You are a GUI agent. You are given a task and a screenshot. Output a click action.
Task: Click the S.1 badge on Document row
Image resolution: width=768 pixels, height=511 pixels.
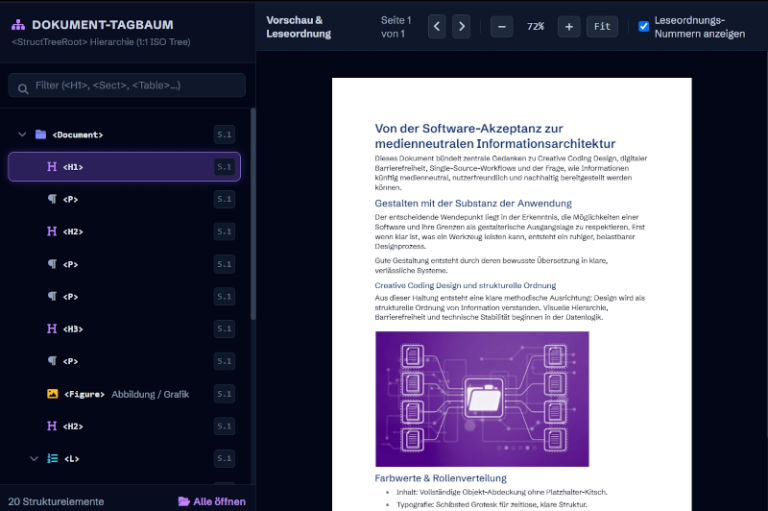[224, 134]
